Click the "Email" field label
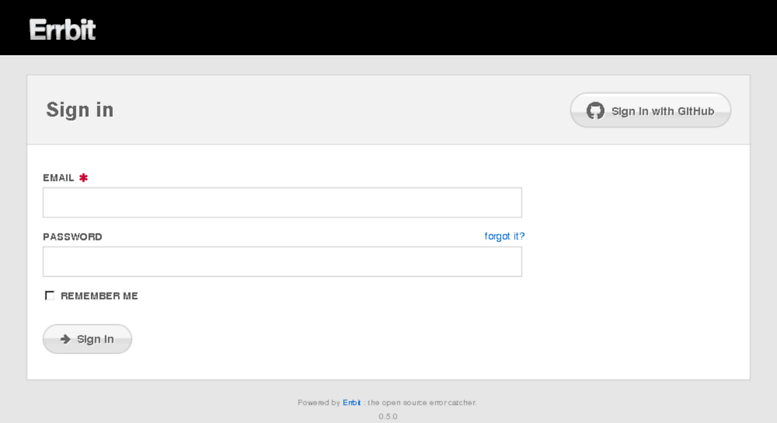777x423 pixels. point(58,178)
